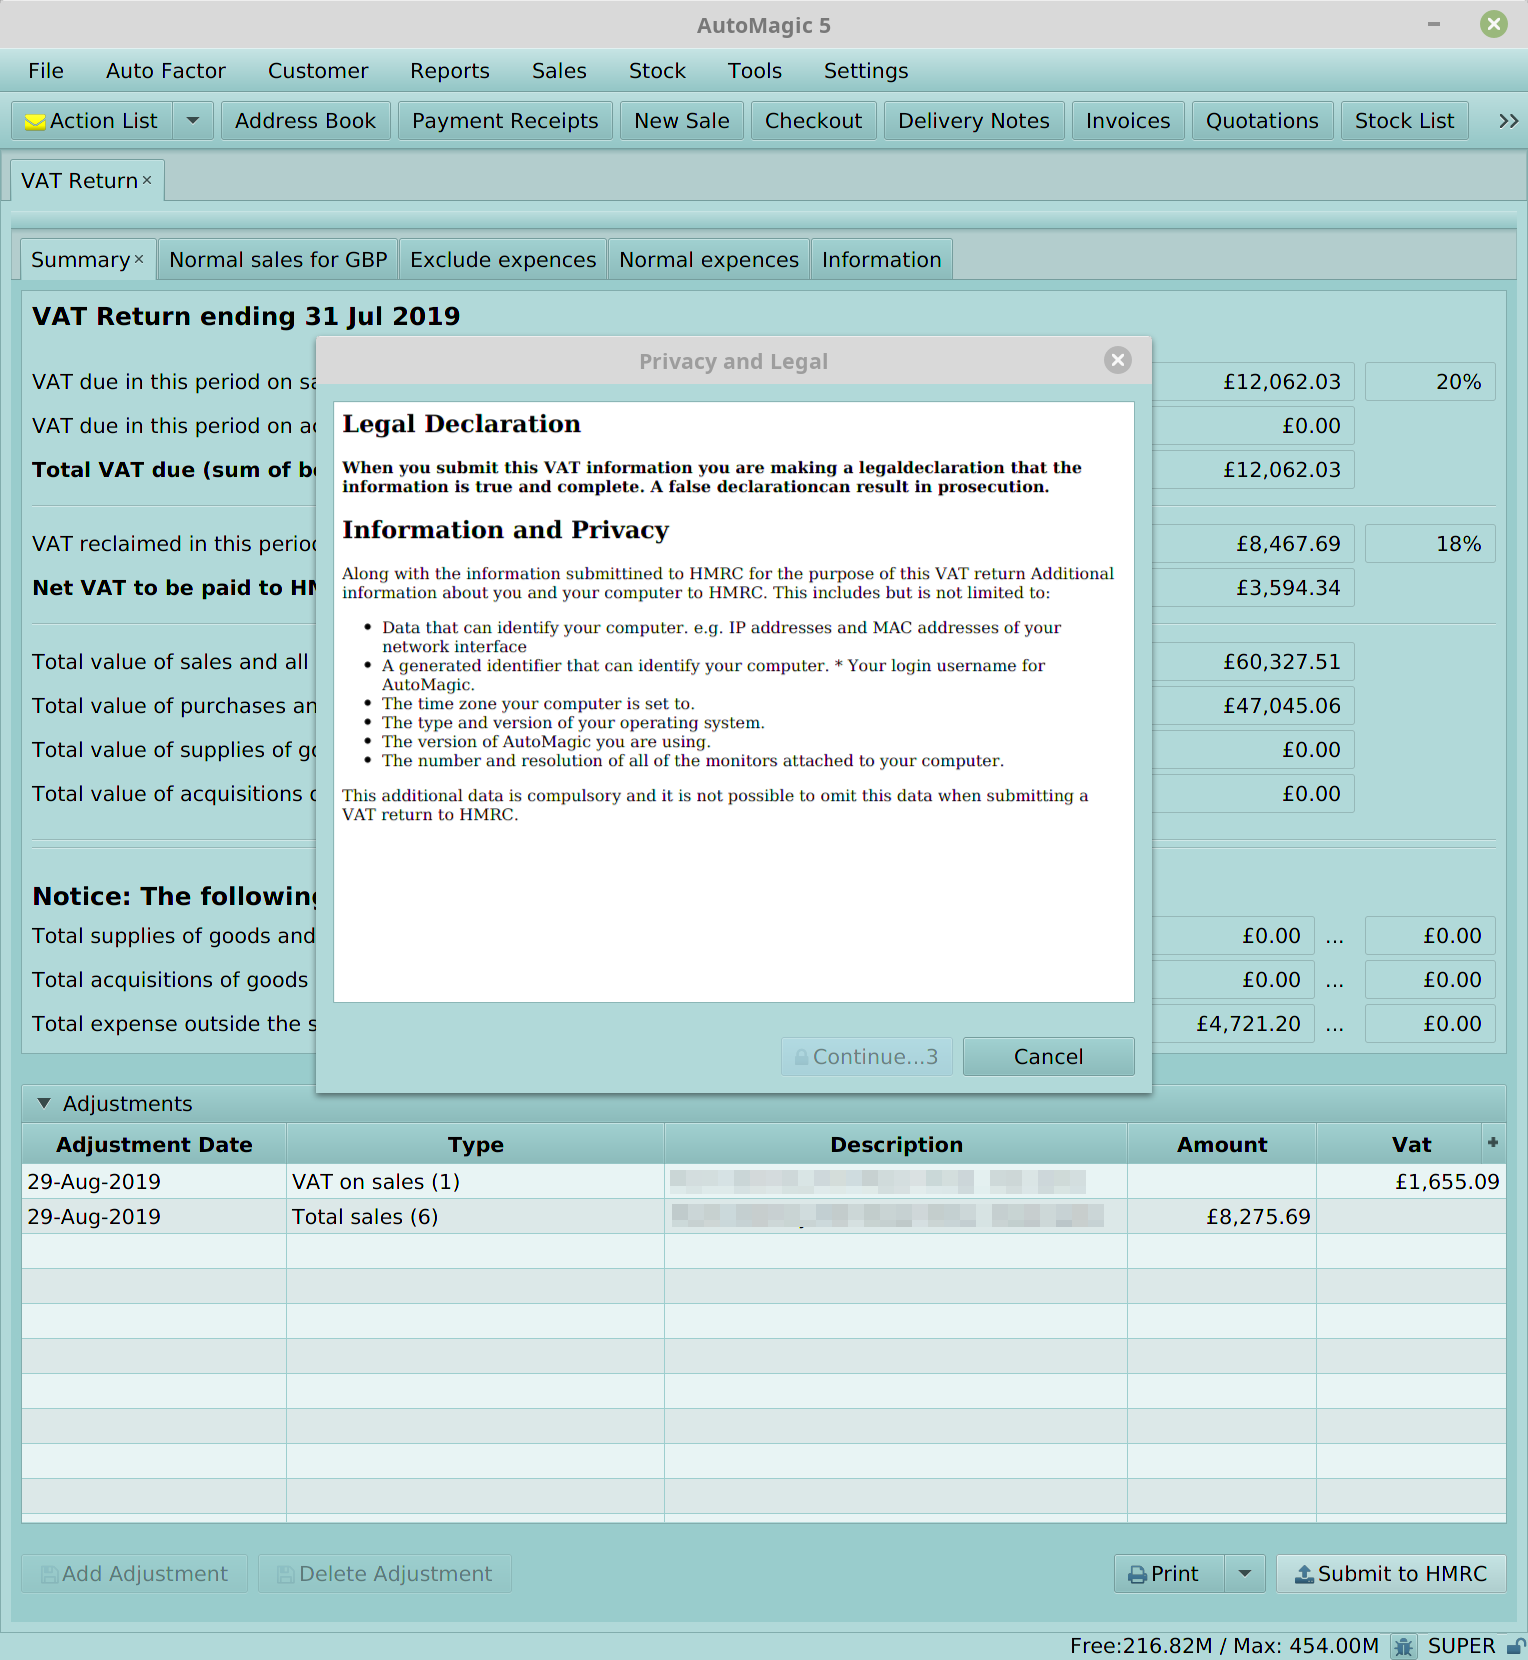The height and width of the screenshot is (1660, 1528).
Task: Open the Print options dropdown arrow
Action: point(1244,1573)
